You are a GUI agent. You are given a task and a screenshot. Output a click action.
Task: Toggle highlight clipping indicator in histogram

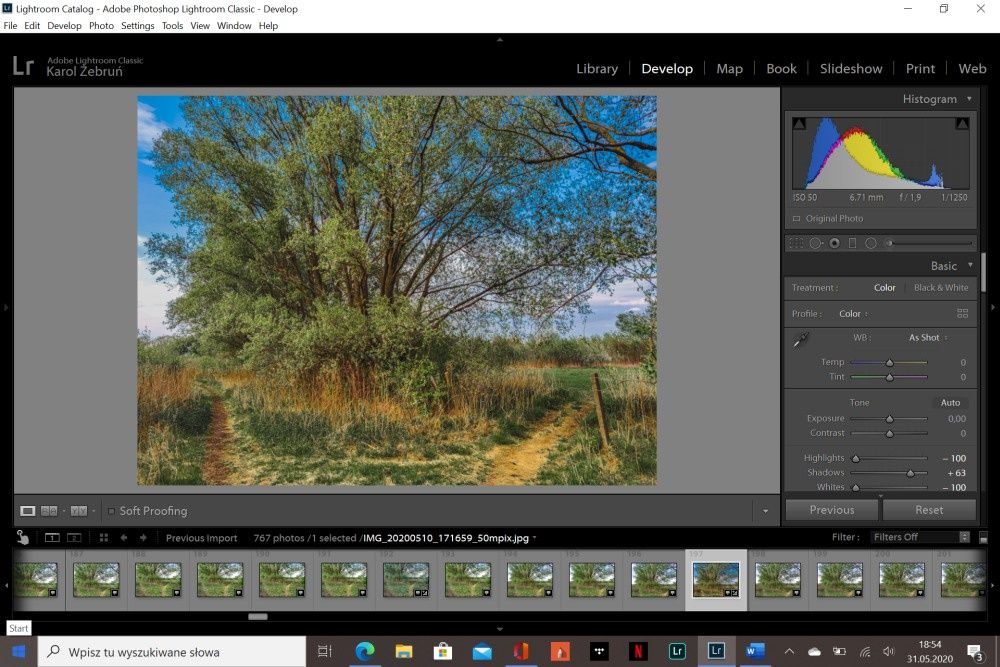pyautogui.click(x=962, y=123)
